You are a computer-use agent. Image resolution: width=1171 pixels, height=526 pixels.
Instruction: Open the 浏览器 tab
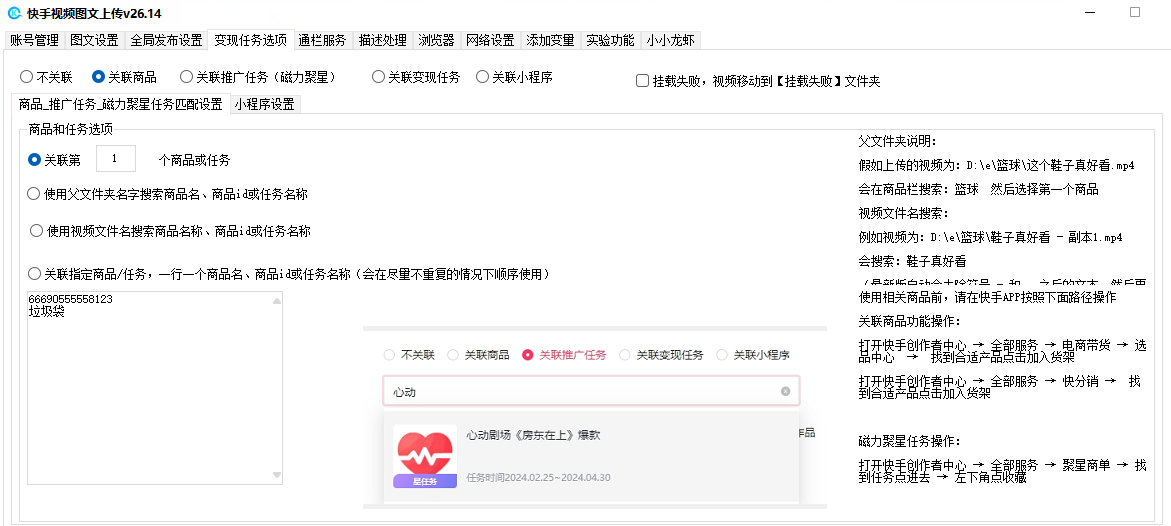[436, 40]
